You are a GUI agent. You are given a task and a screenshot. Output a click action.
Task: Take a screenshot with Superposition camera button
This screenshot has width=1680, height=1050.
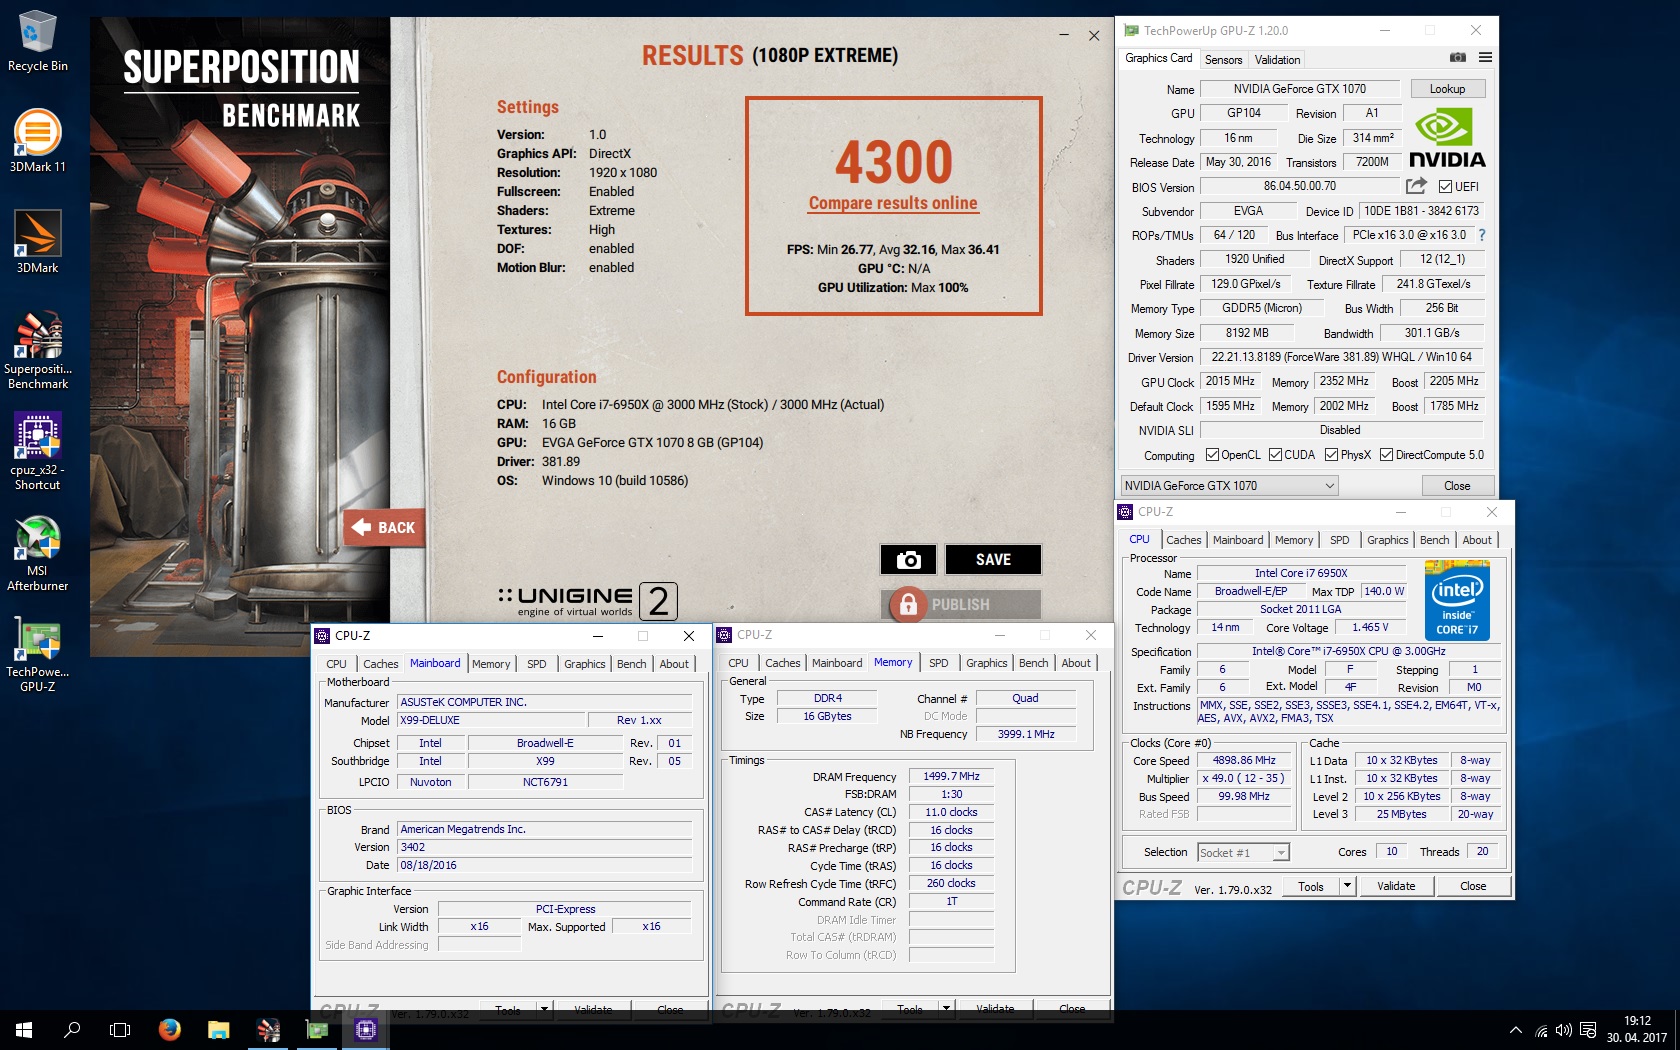point(908,560)
